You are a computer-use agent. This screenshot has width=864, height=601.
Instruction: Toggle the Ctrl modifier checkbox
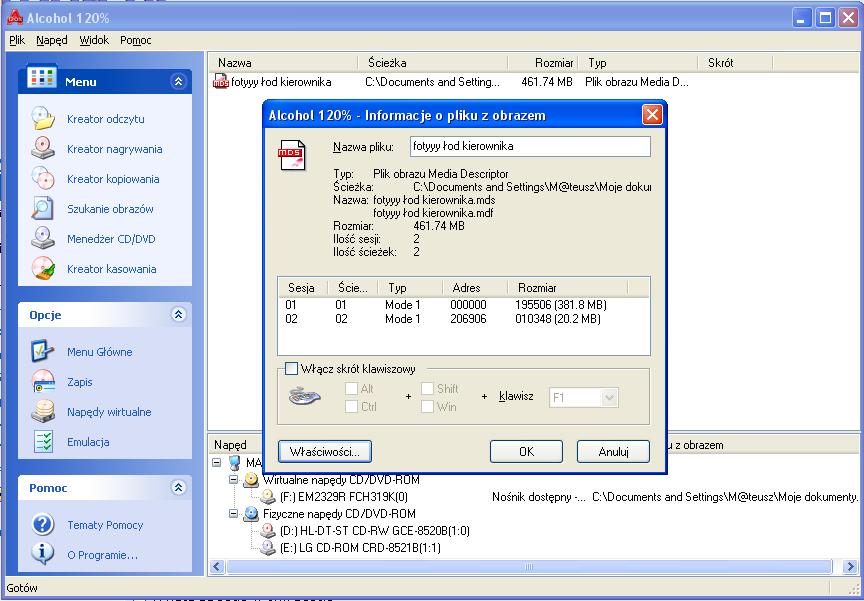point(351,407)
